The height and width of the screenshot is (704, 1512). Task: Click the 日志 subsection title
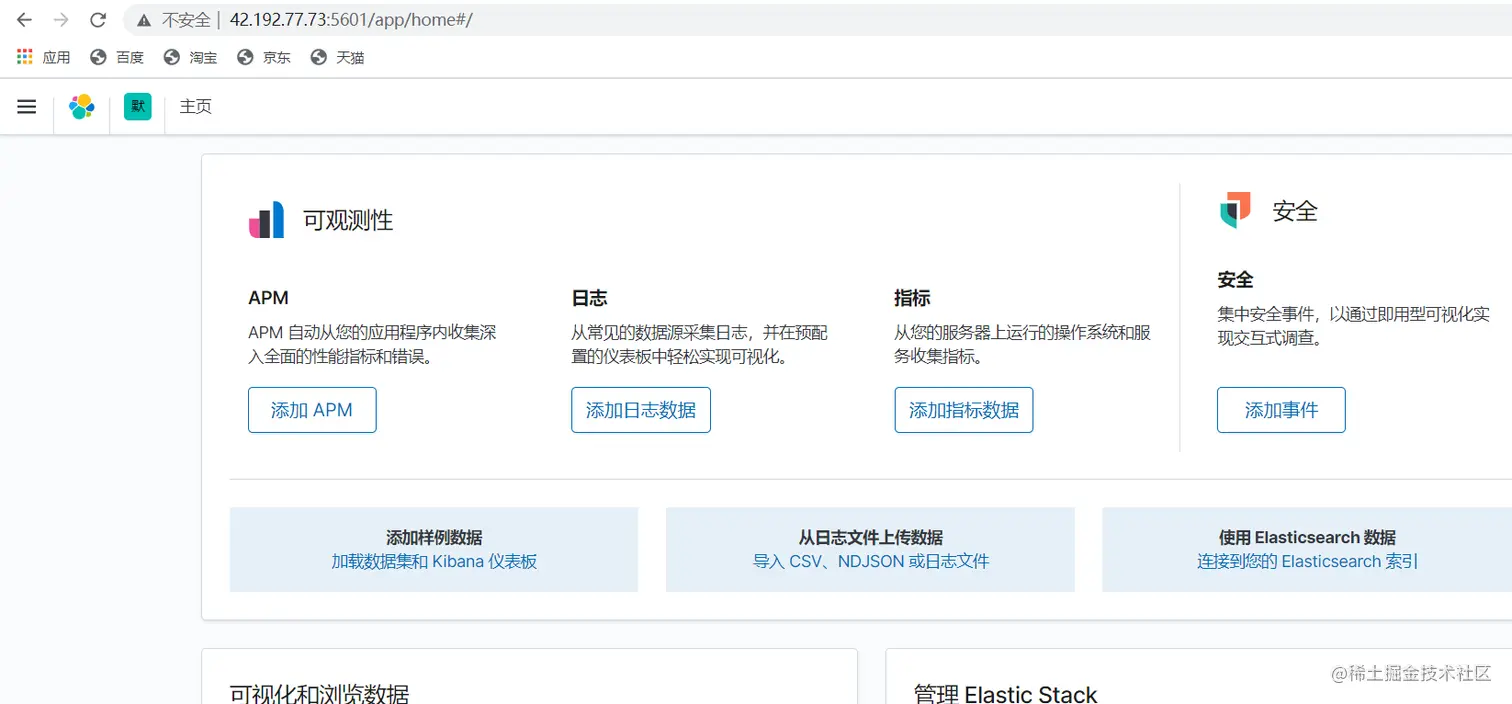point(589,298)
